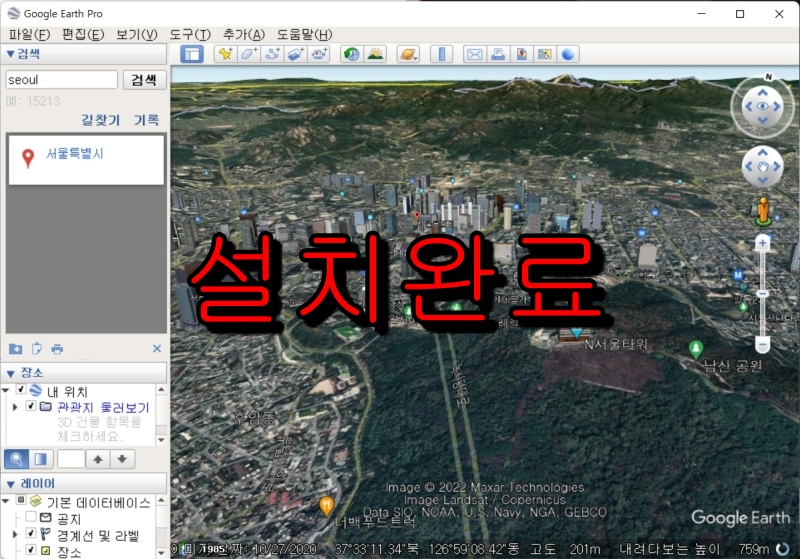Click the 검색 search button
The height and width of the screenshot is (559, 800).
[144, 80]
